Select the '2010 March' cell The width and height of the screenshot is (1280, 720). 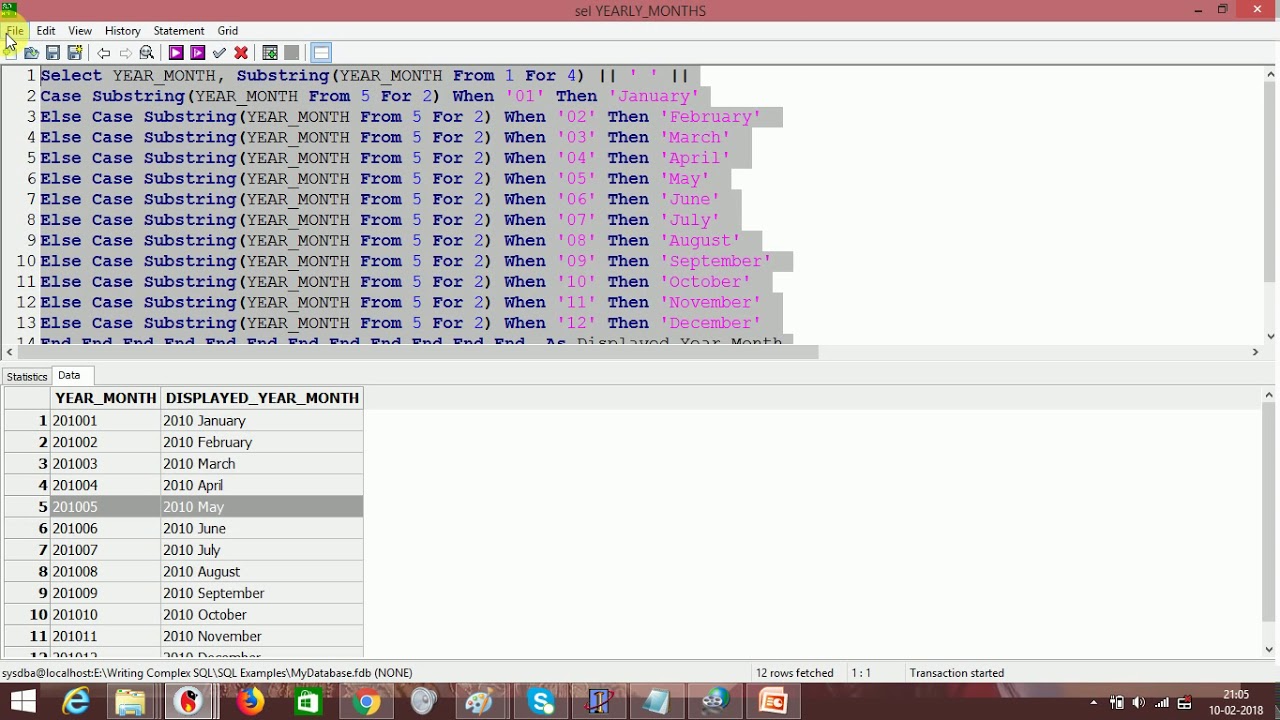(x=262, y=464)
